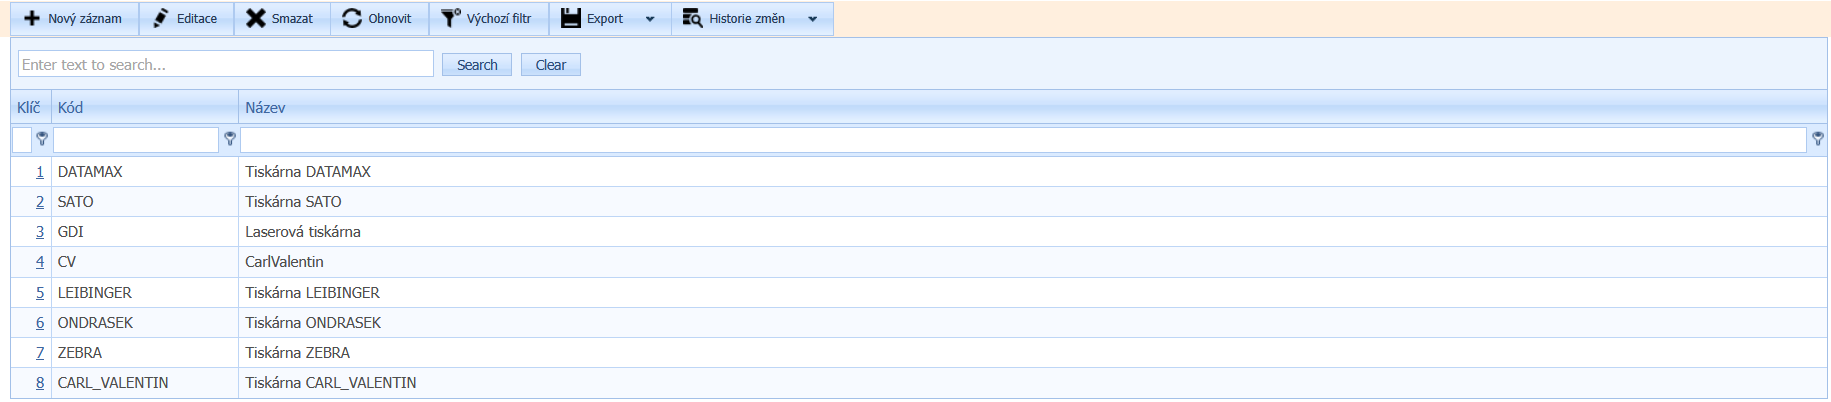Open filter menu for Název column
This screenshot has width=1831, height=402.
point(1818,139)
